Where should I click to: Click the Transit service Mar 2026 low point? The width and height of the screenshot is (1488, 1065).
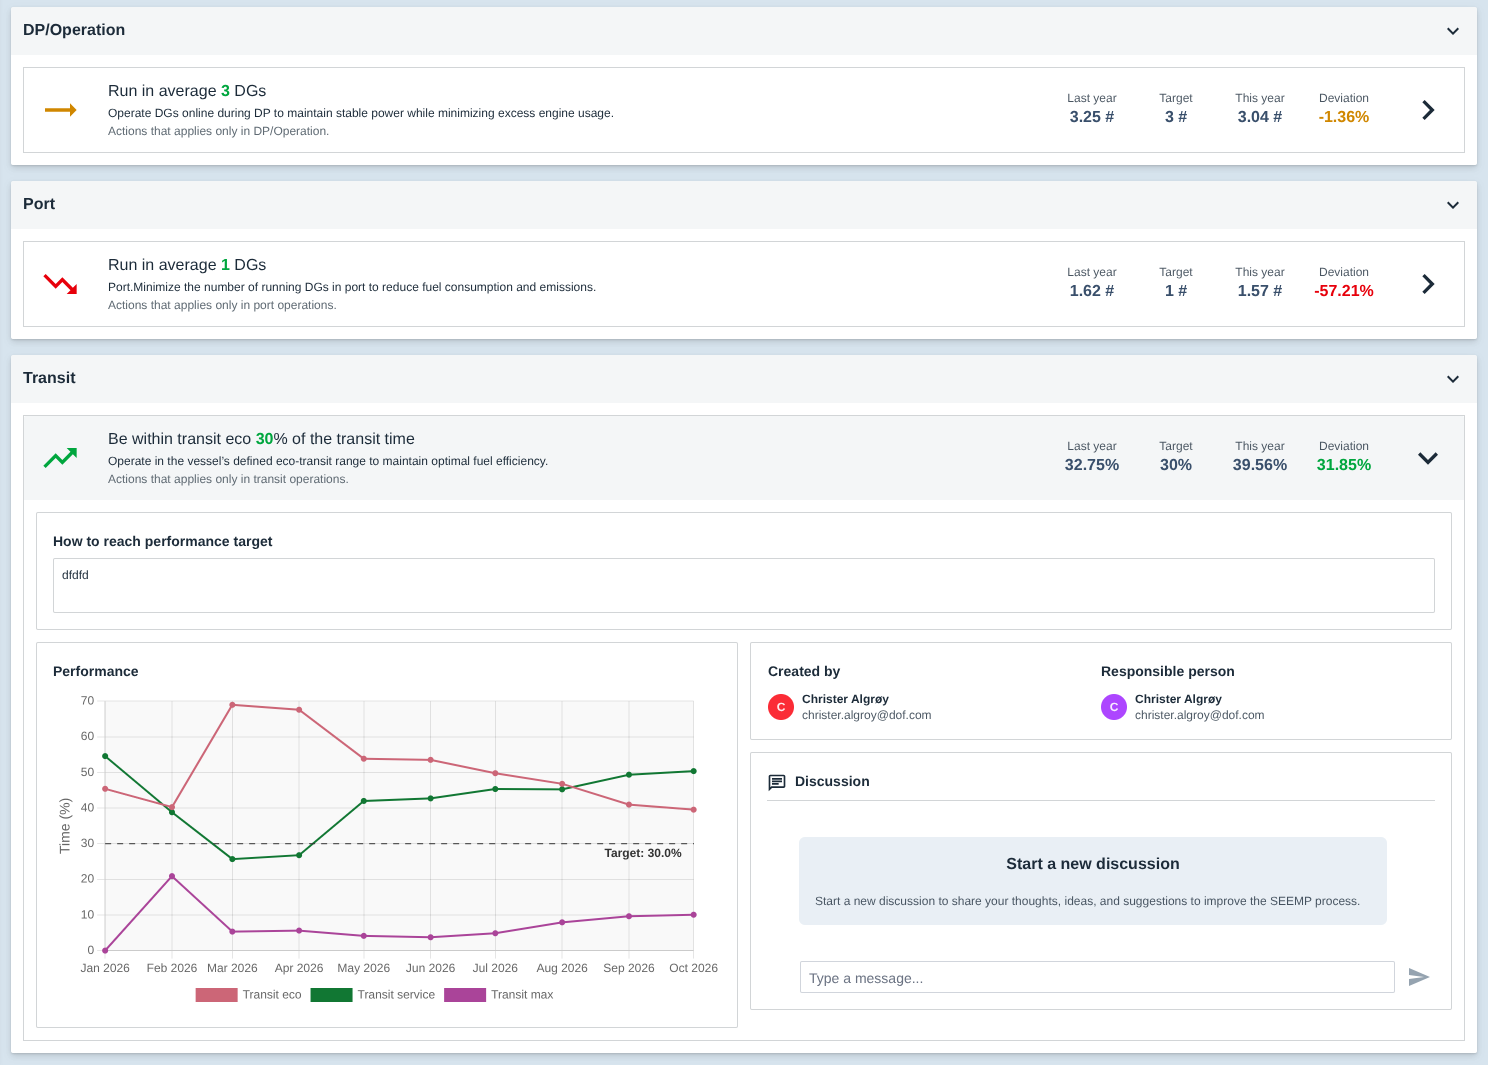(232, 859)
